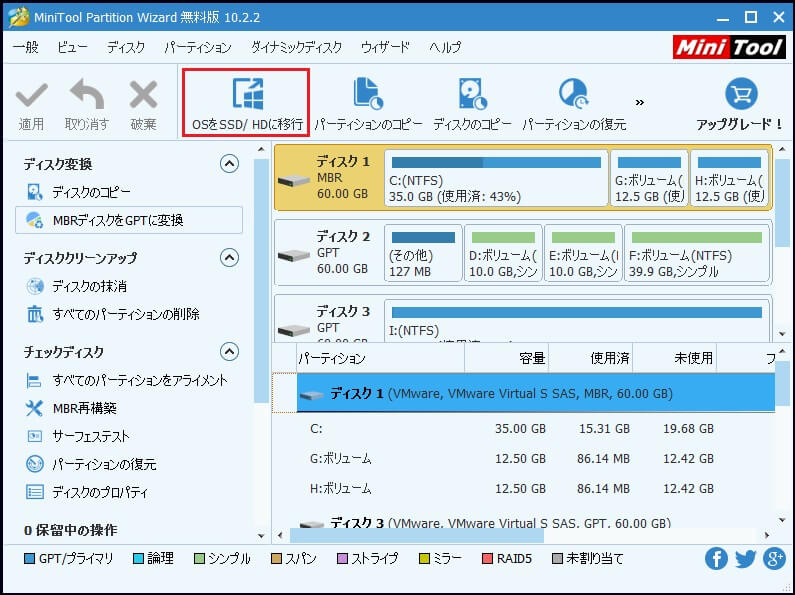The width and height of the screenshot is (795, 595).
Task: Collapse the チェックディスク section
Action: 229,351
